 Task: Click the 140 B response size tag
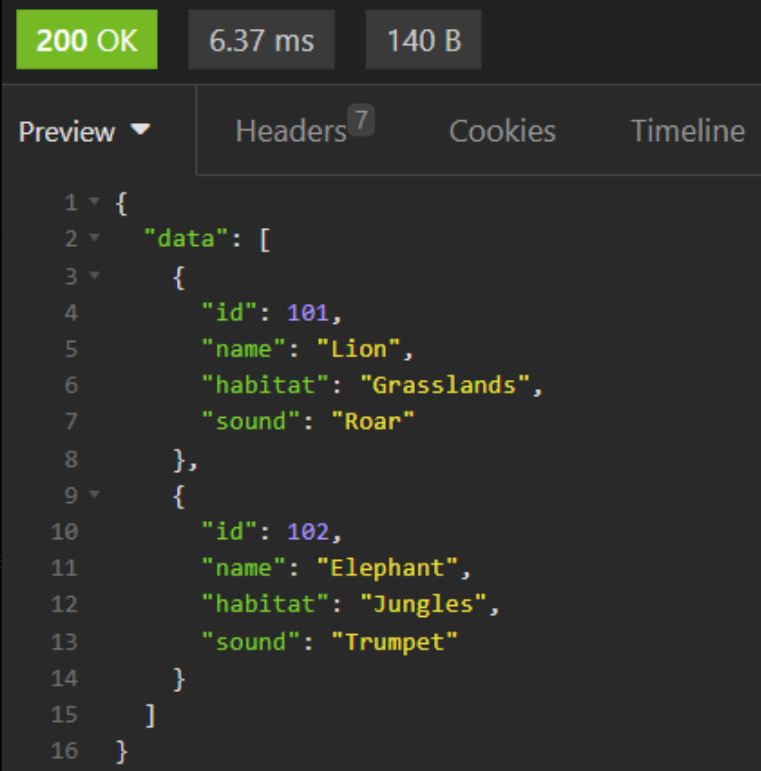[423, 39]
